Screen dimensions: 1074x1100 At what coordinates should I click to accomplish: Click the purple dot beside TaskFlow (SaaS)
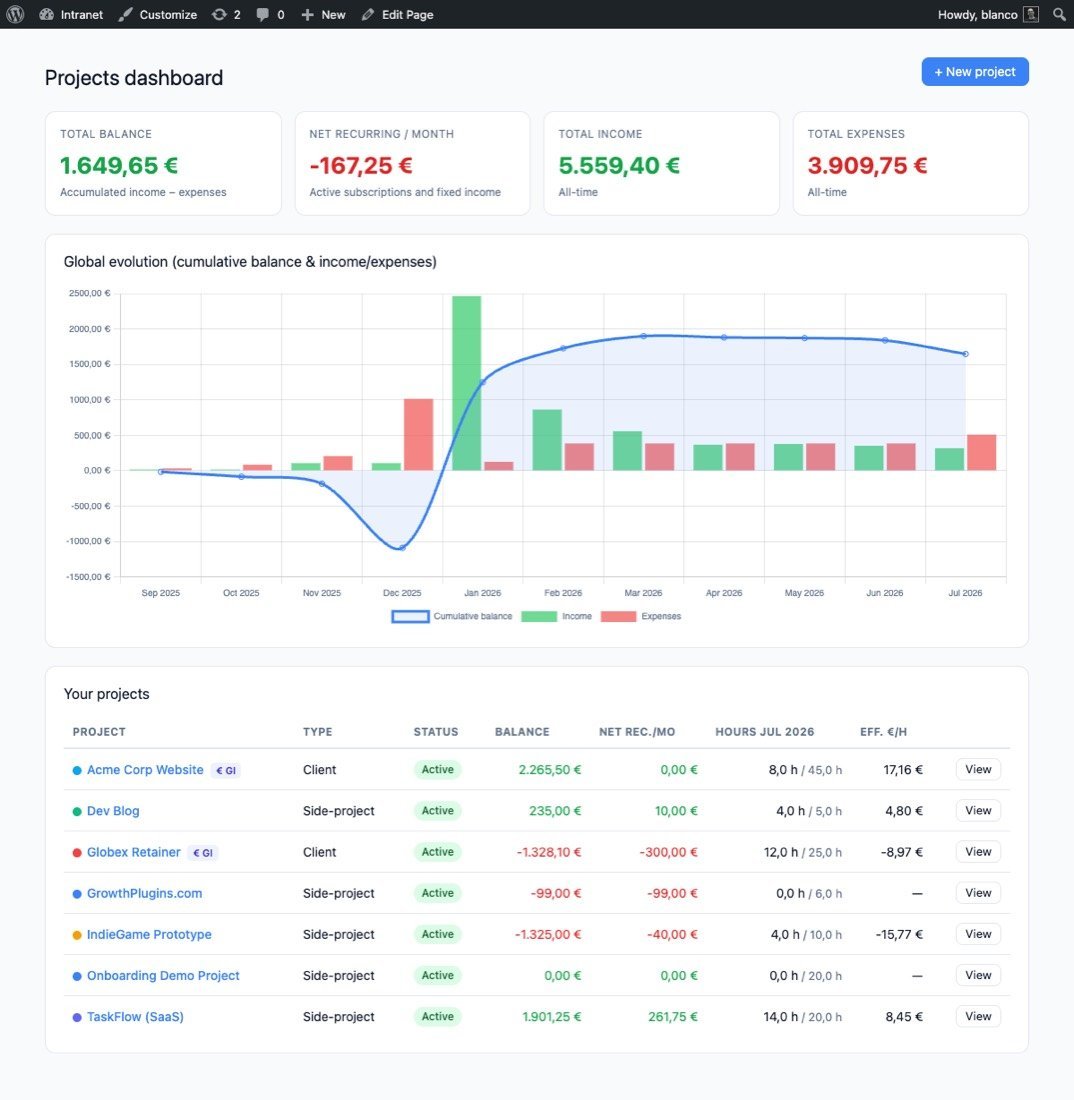[77, 1017]
